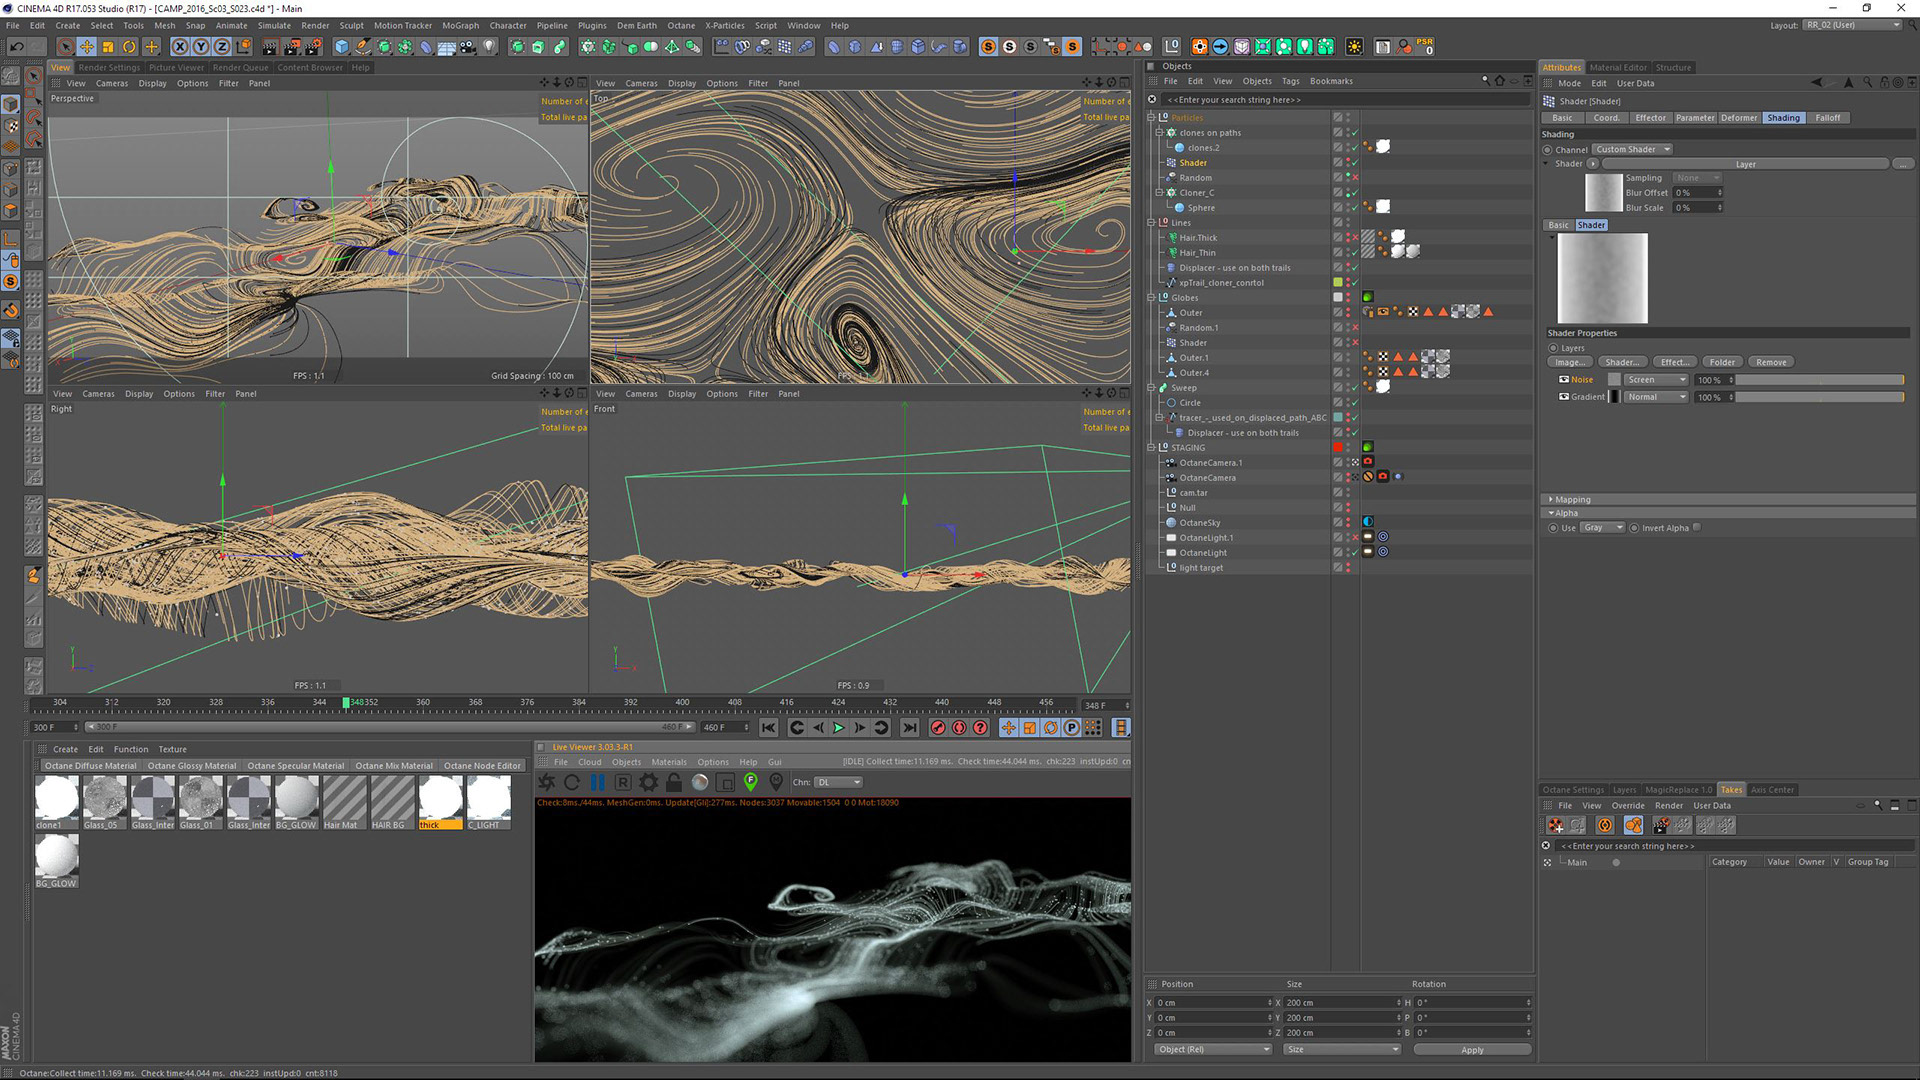Screen dimensions: 1920x1080
Task: Open Object (Rel) coordinate dropdown
Action: (1213, 1049)
